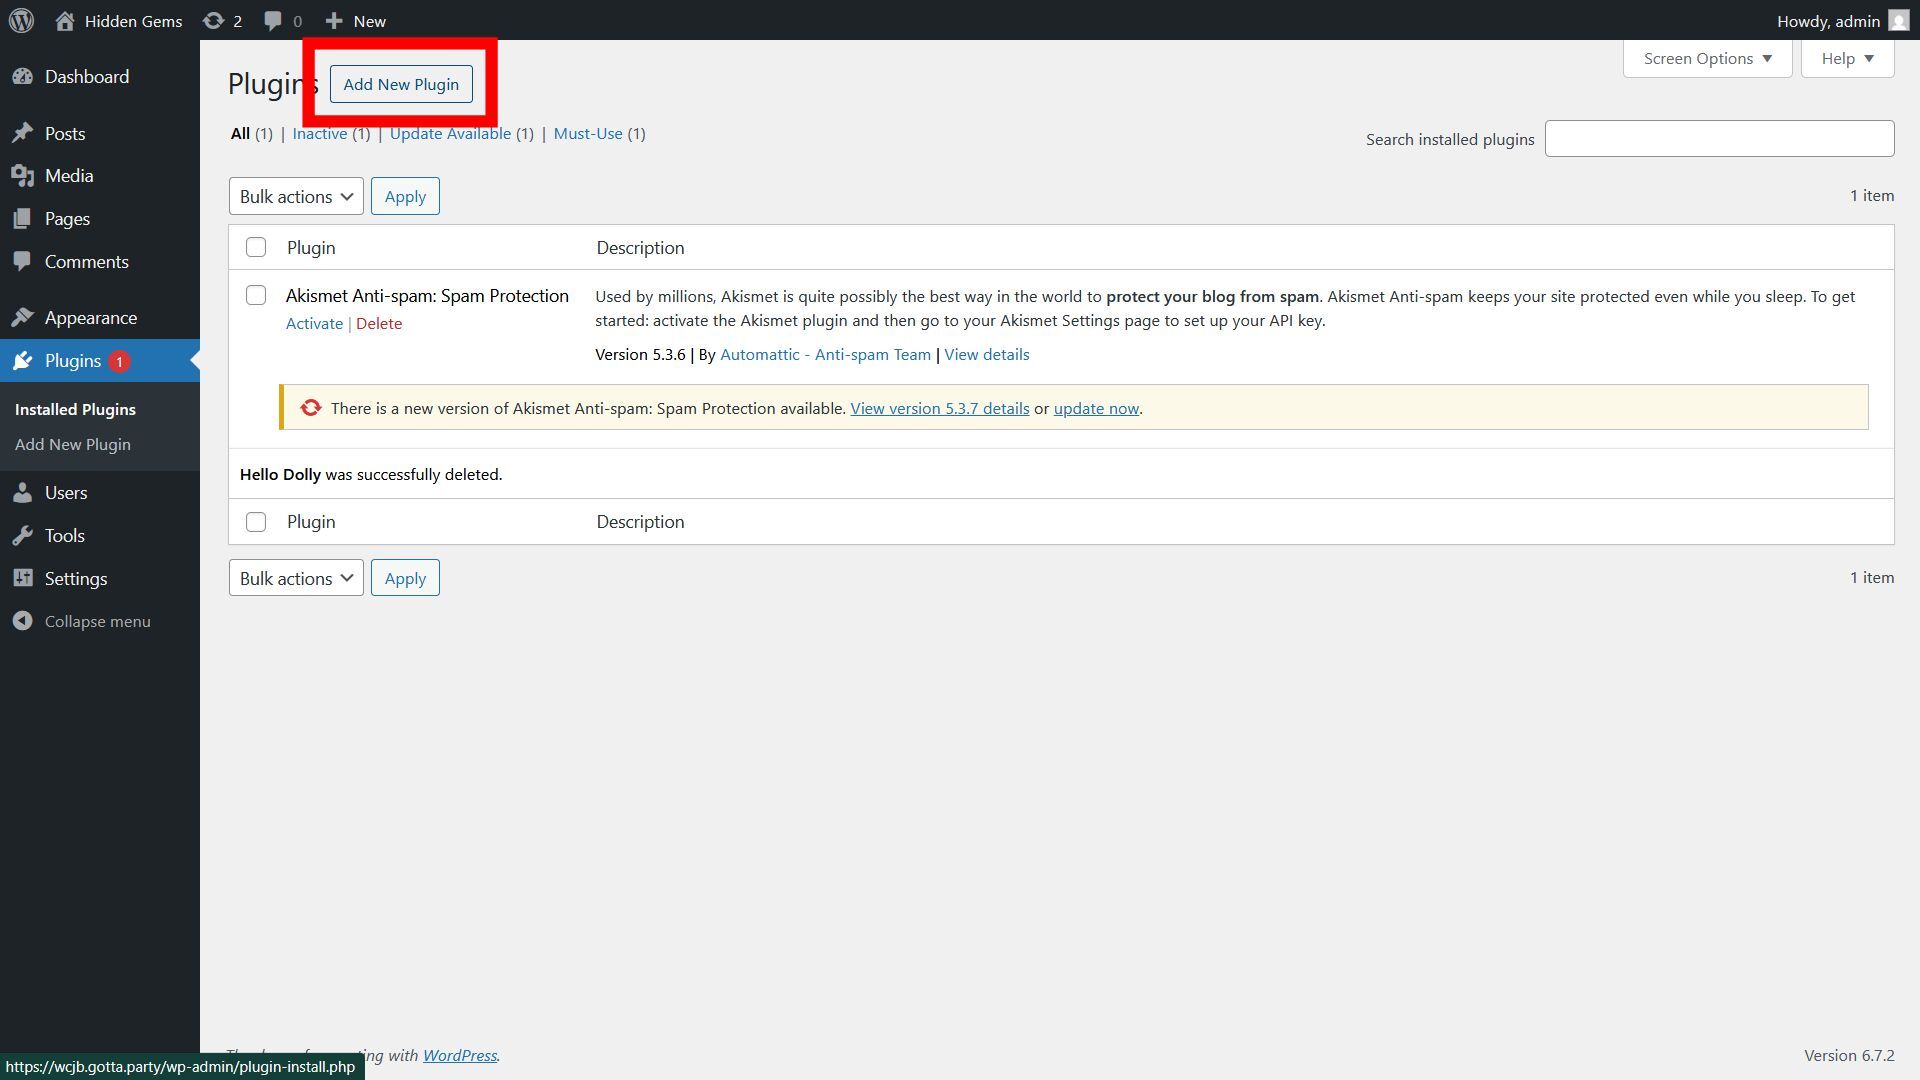
Task: Click the update now link
Action: tap(1096, 409)
